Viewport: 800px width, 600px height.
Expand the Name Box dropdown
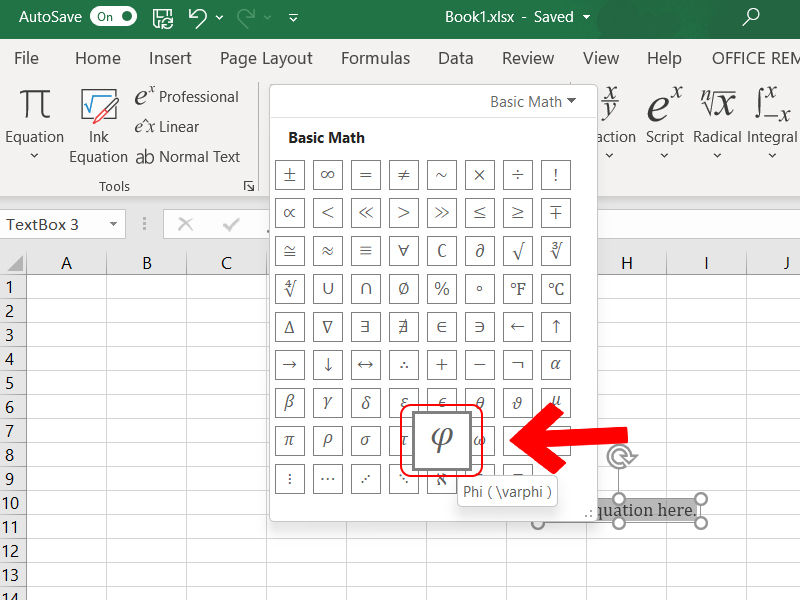point(113,224)
